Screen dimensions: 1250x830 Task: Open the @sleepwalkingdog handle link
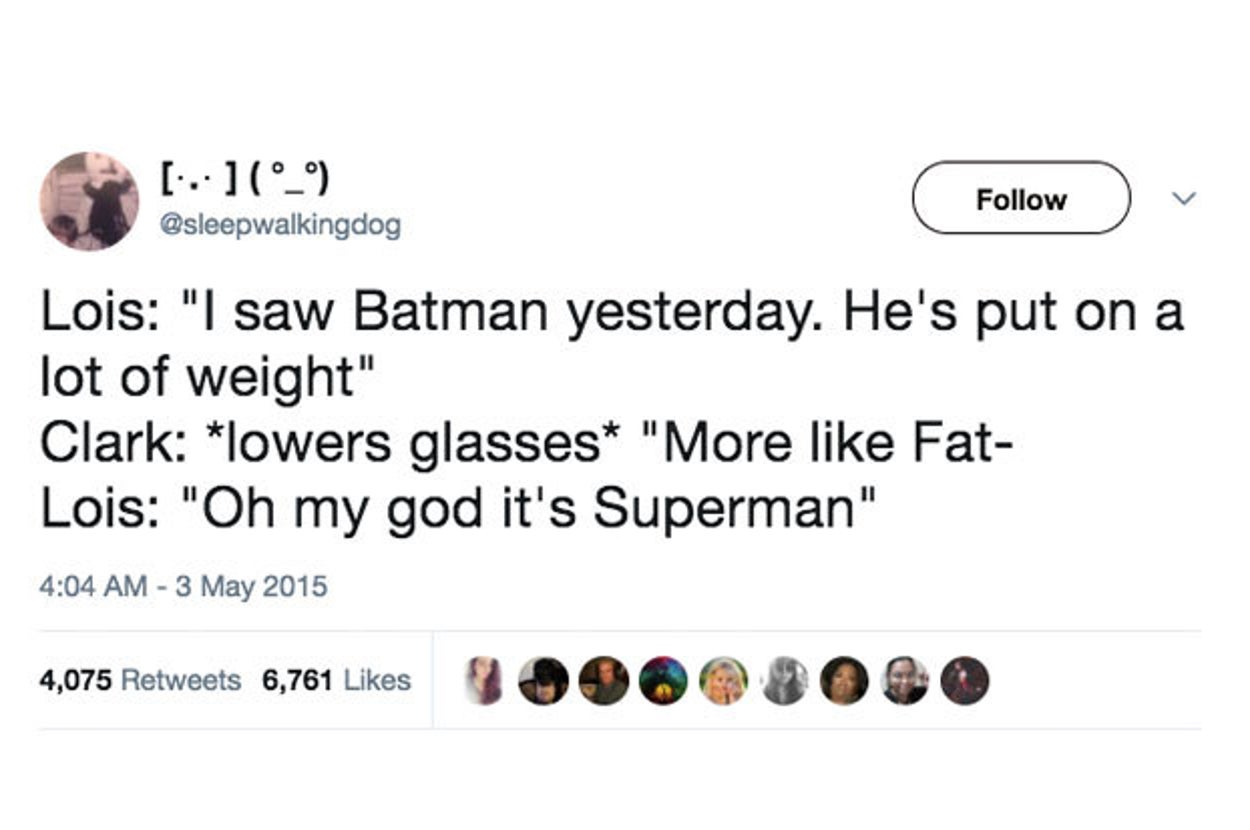click(x=281, y=225)
